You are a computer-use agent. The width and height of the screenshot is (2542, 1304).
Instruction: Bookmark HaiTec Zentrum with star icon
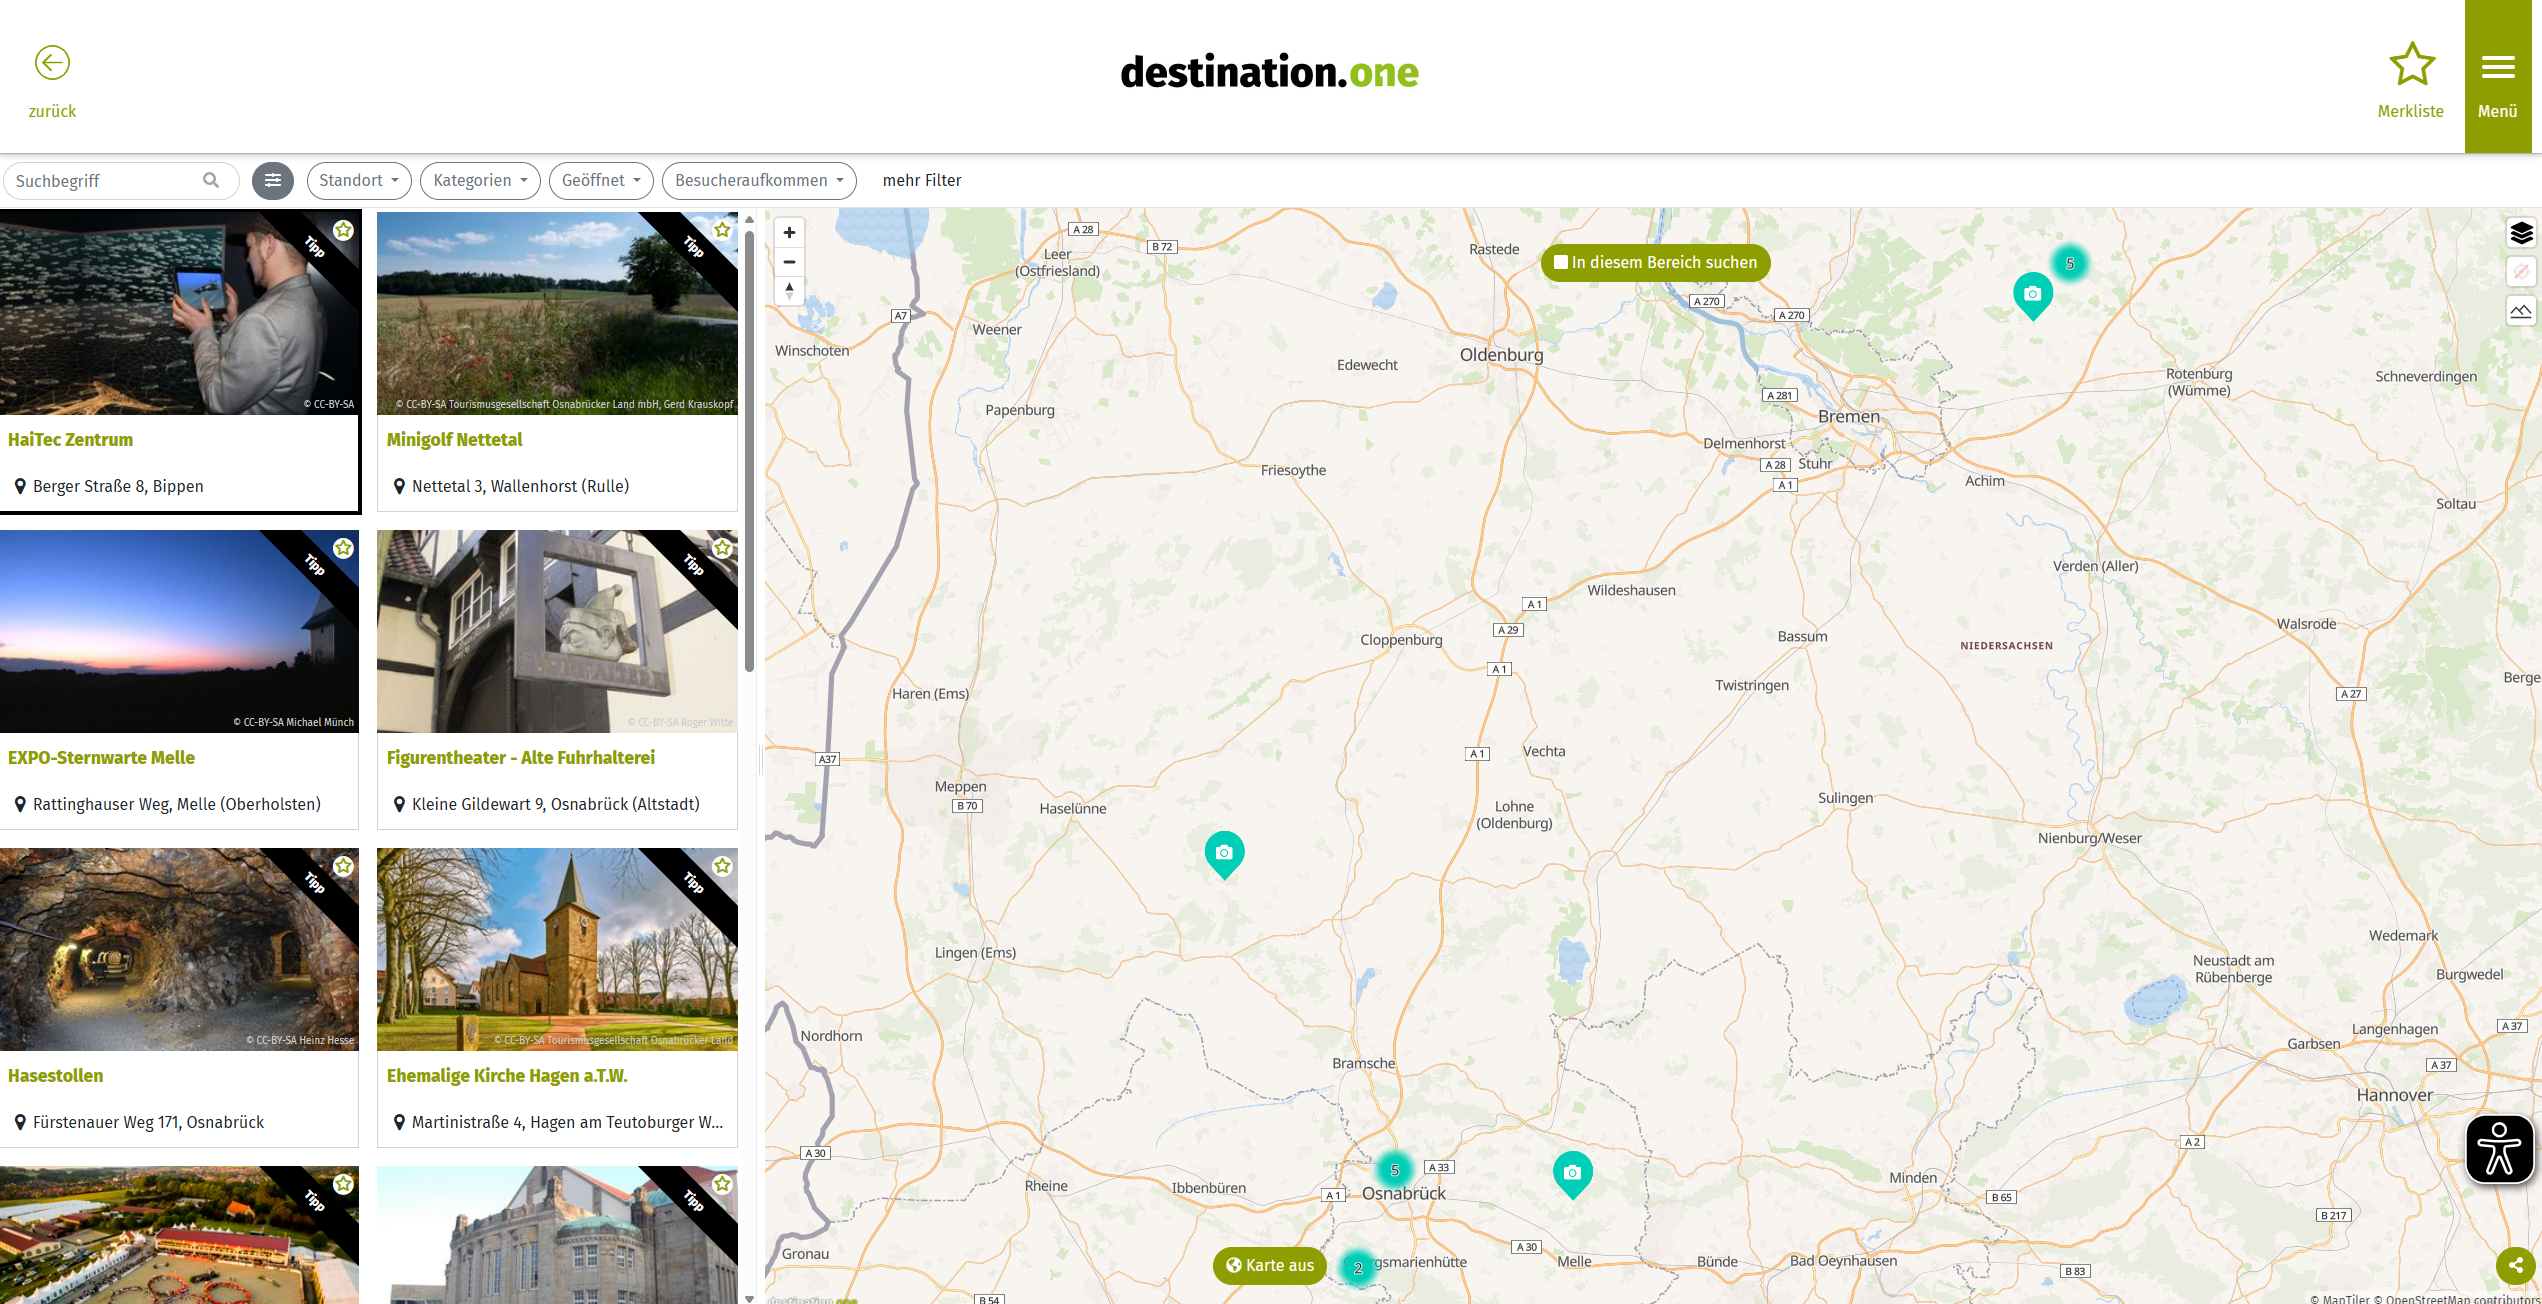[x=343, y=230]
